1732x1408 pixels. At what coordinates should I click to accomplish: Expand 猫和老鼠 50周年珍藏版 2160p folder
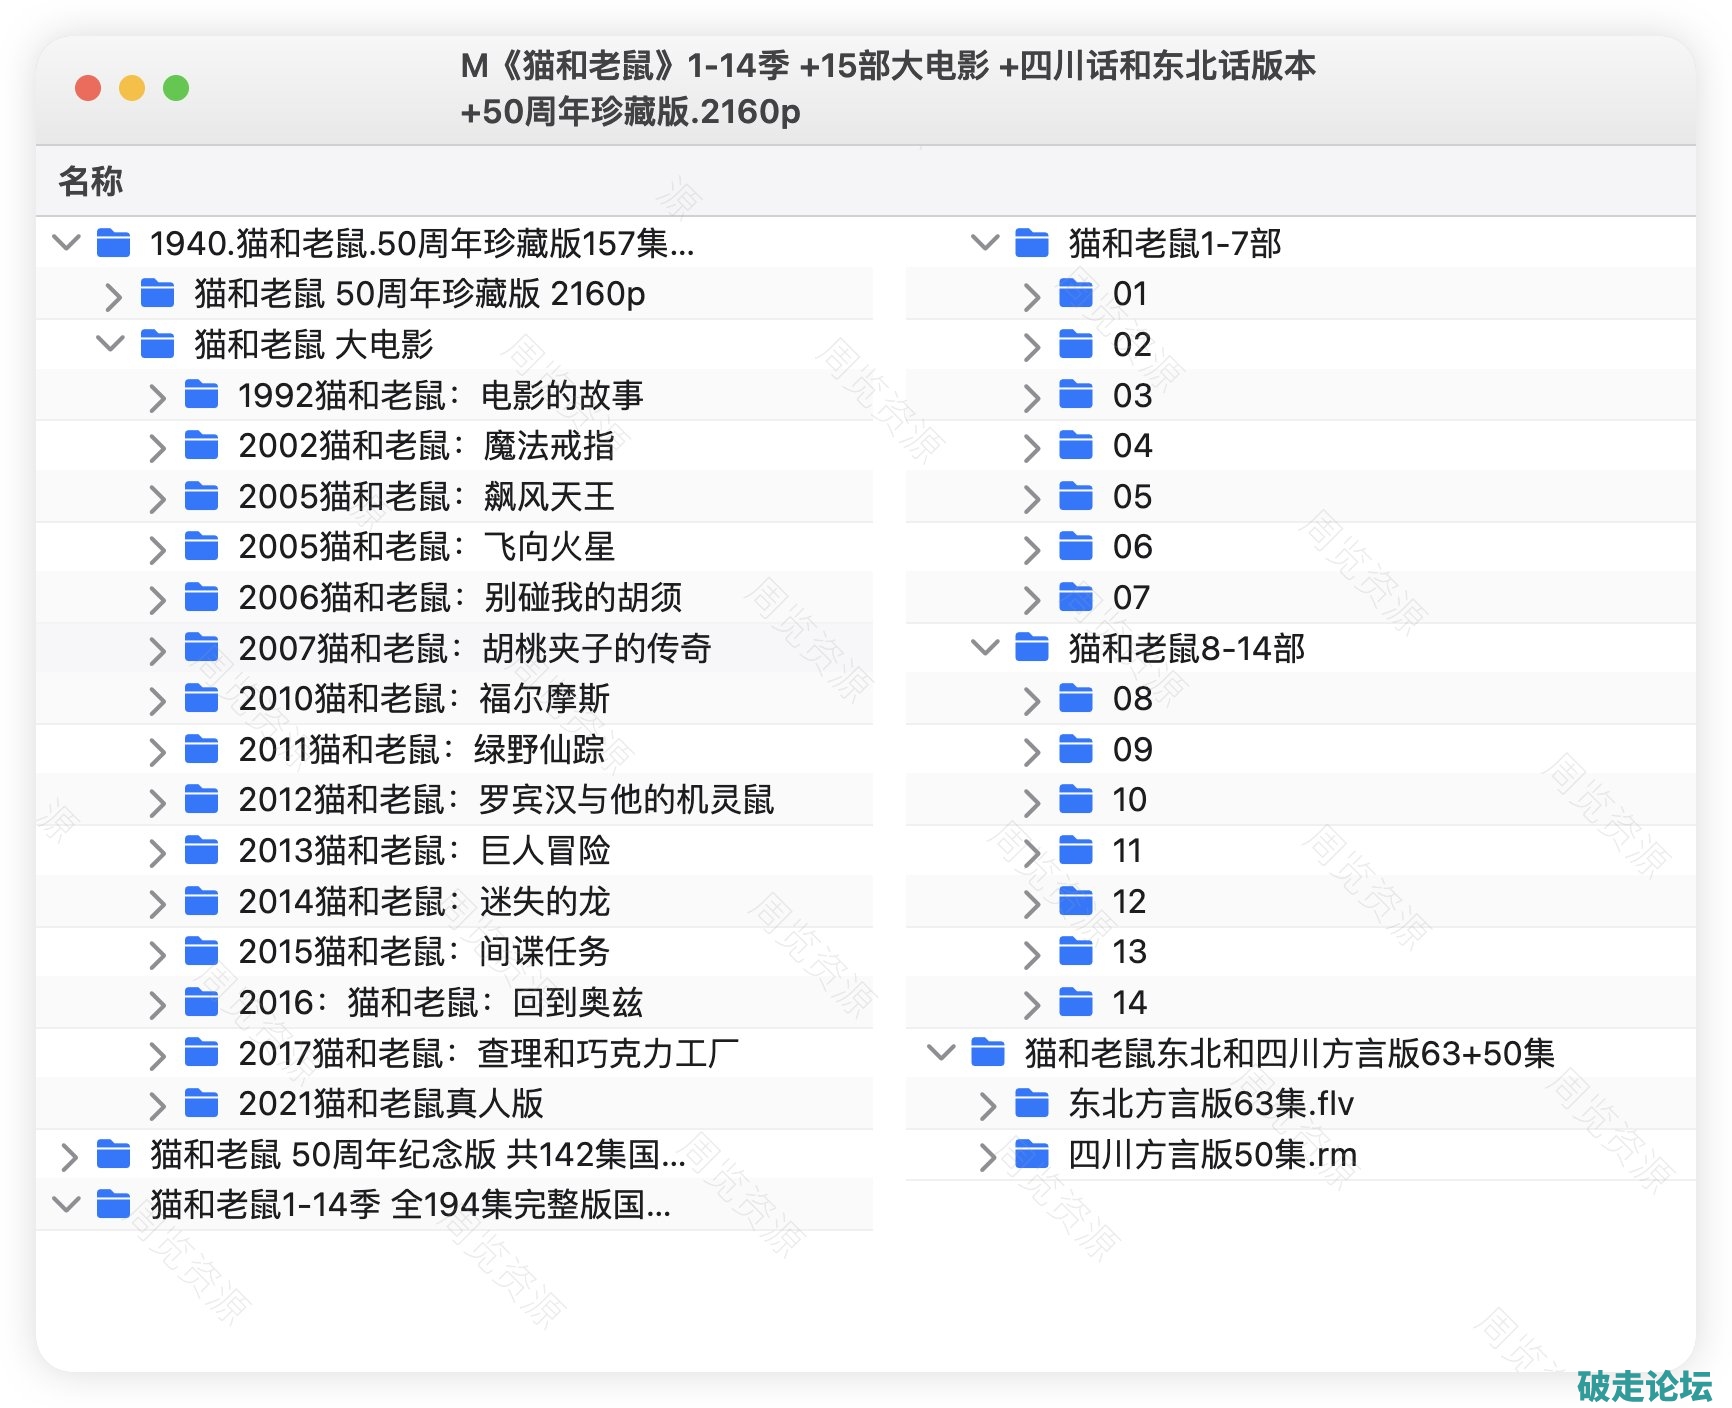coord(112,295)
